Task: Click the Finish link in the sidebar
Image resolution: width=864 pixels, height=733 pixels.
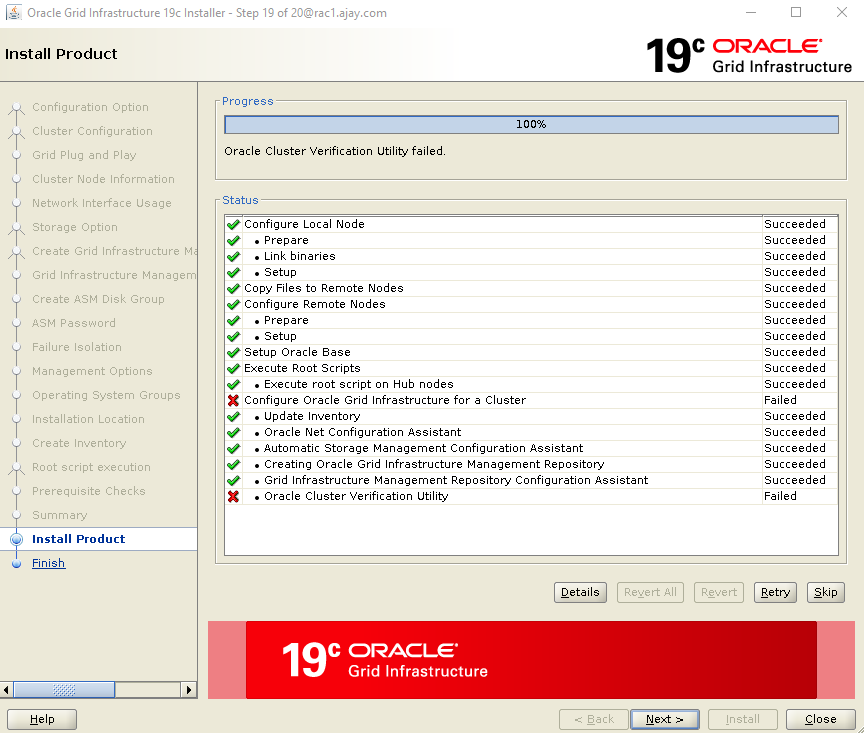Action: point(48,563)
